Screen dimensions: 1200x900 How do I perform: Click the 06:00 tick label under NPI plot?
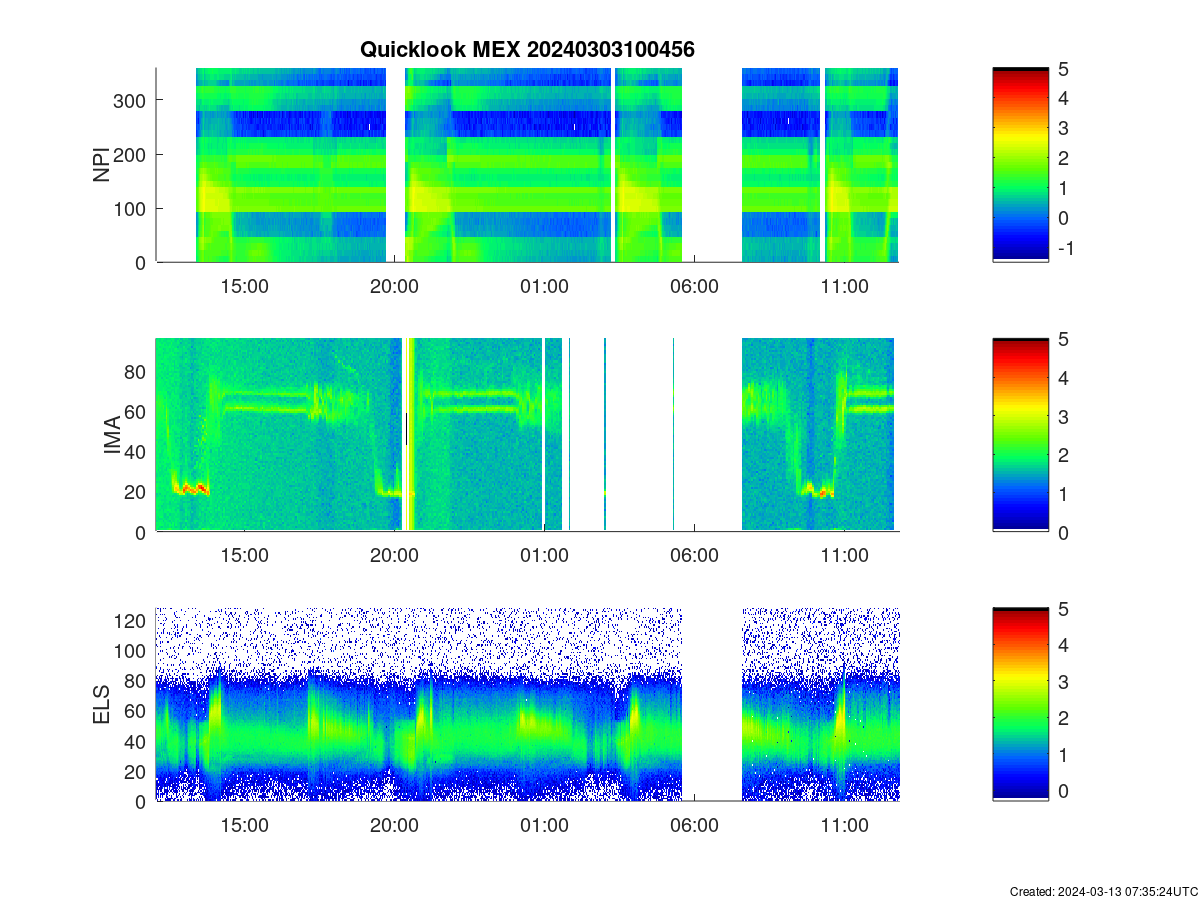click(x=694, y=286)
